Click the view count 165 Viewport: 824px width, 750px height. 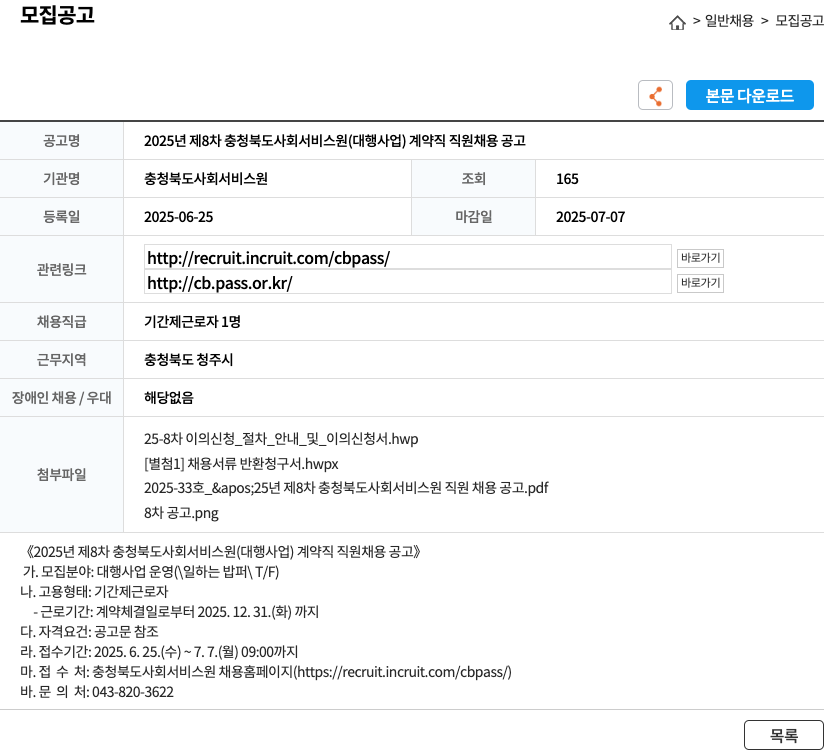pyautogui.click(x=567, y=179)
